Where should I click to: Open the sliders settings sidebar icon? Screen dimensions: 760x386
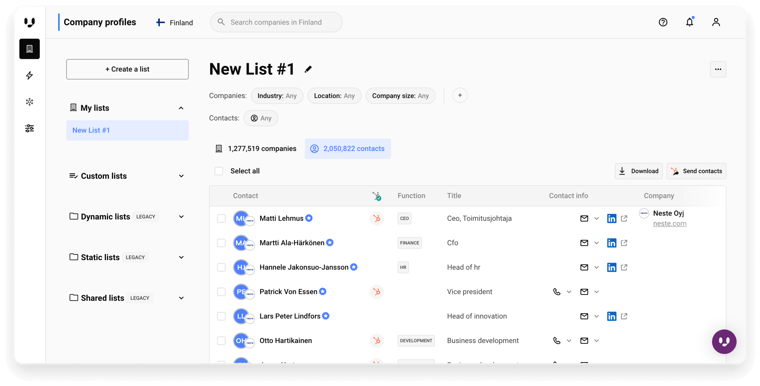tap(30, 128)
